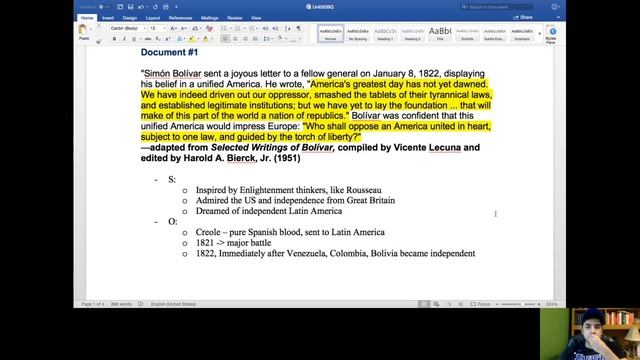Expand the Styles gallery arrow
640x360 pixels.
(x=539, y=34)
